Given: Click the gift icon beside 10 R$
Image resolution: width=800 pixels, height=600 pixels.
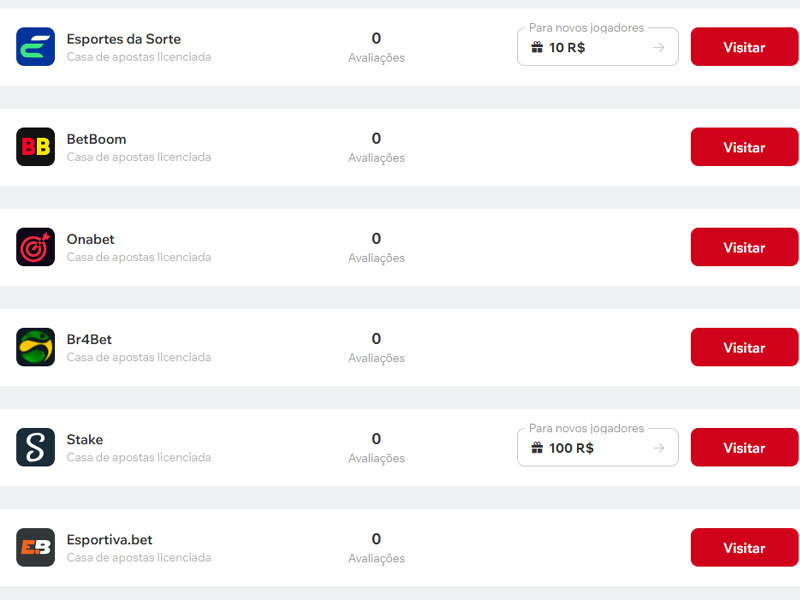Looking at the screenshot, I should click(x=537, y=47).
